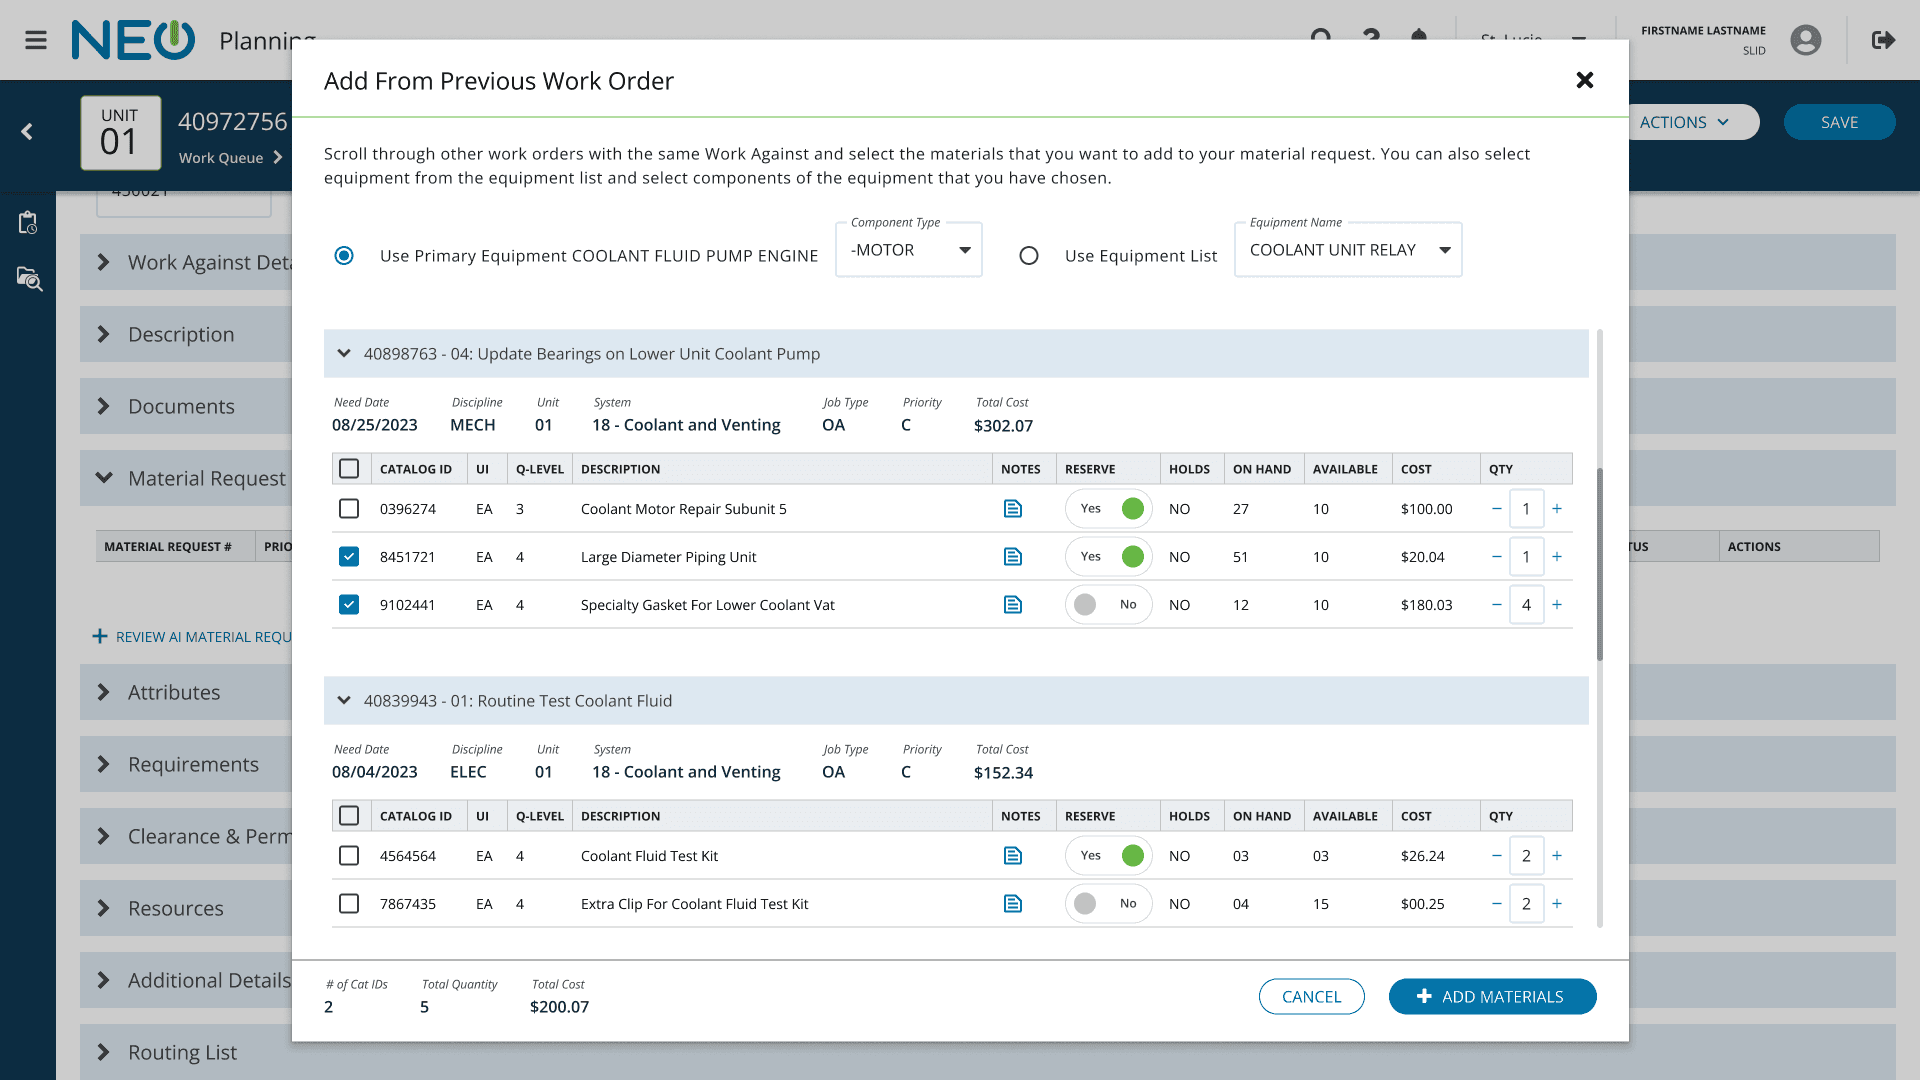Open the Equipment Name dropdown

click(1347, 250)
